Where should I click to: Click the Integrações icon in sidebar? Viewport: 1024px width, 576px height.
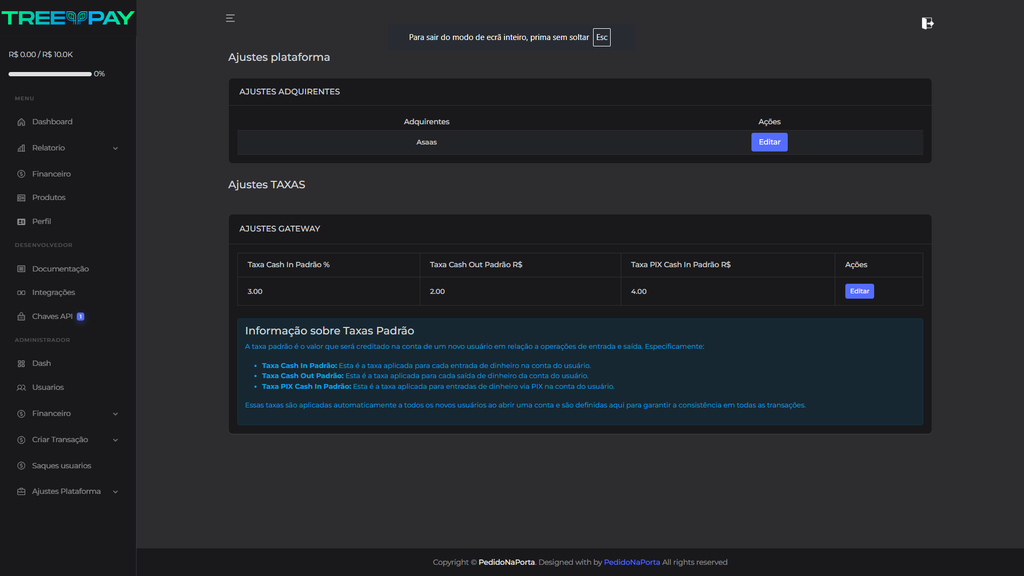22,293
